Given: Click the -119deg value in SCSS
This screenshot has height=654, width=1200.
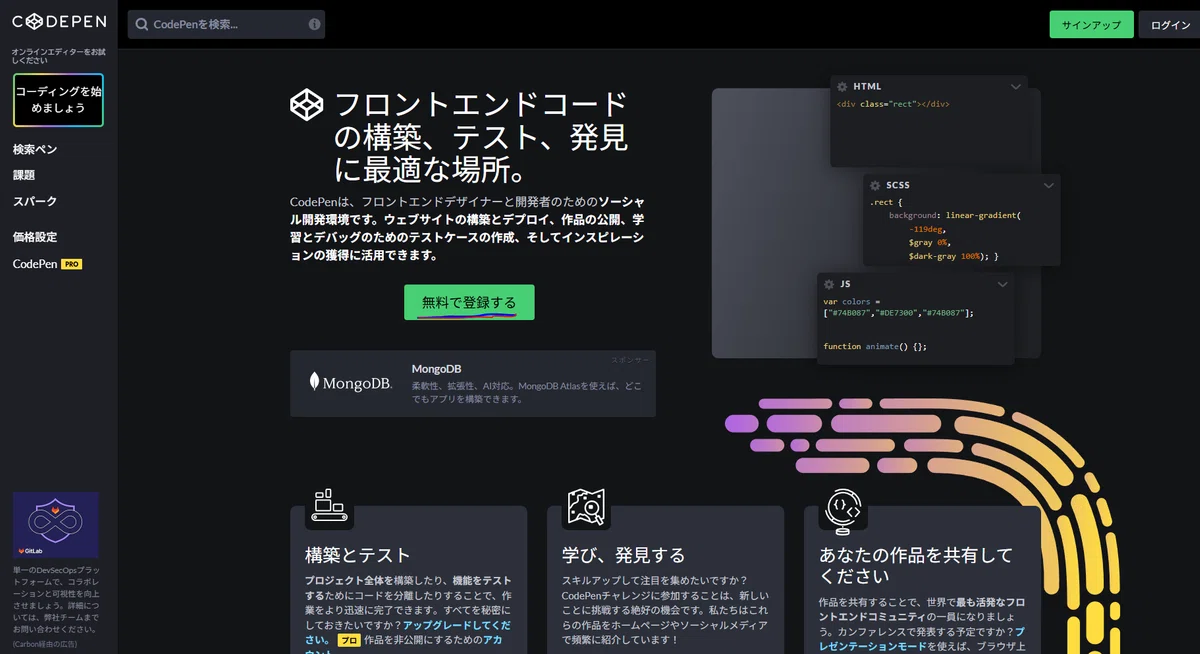Looking at the screenshot, I should 927,229.
